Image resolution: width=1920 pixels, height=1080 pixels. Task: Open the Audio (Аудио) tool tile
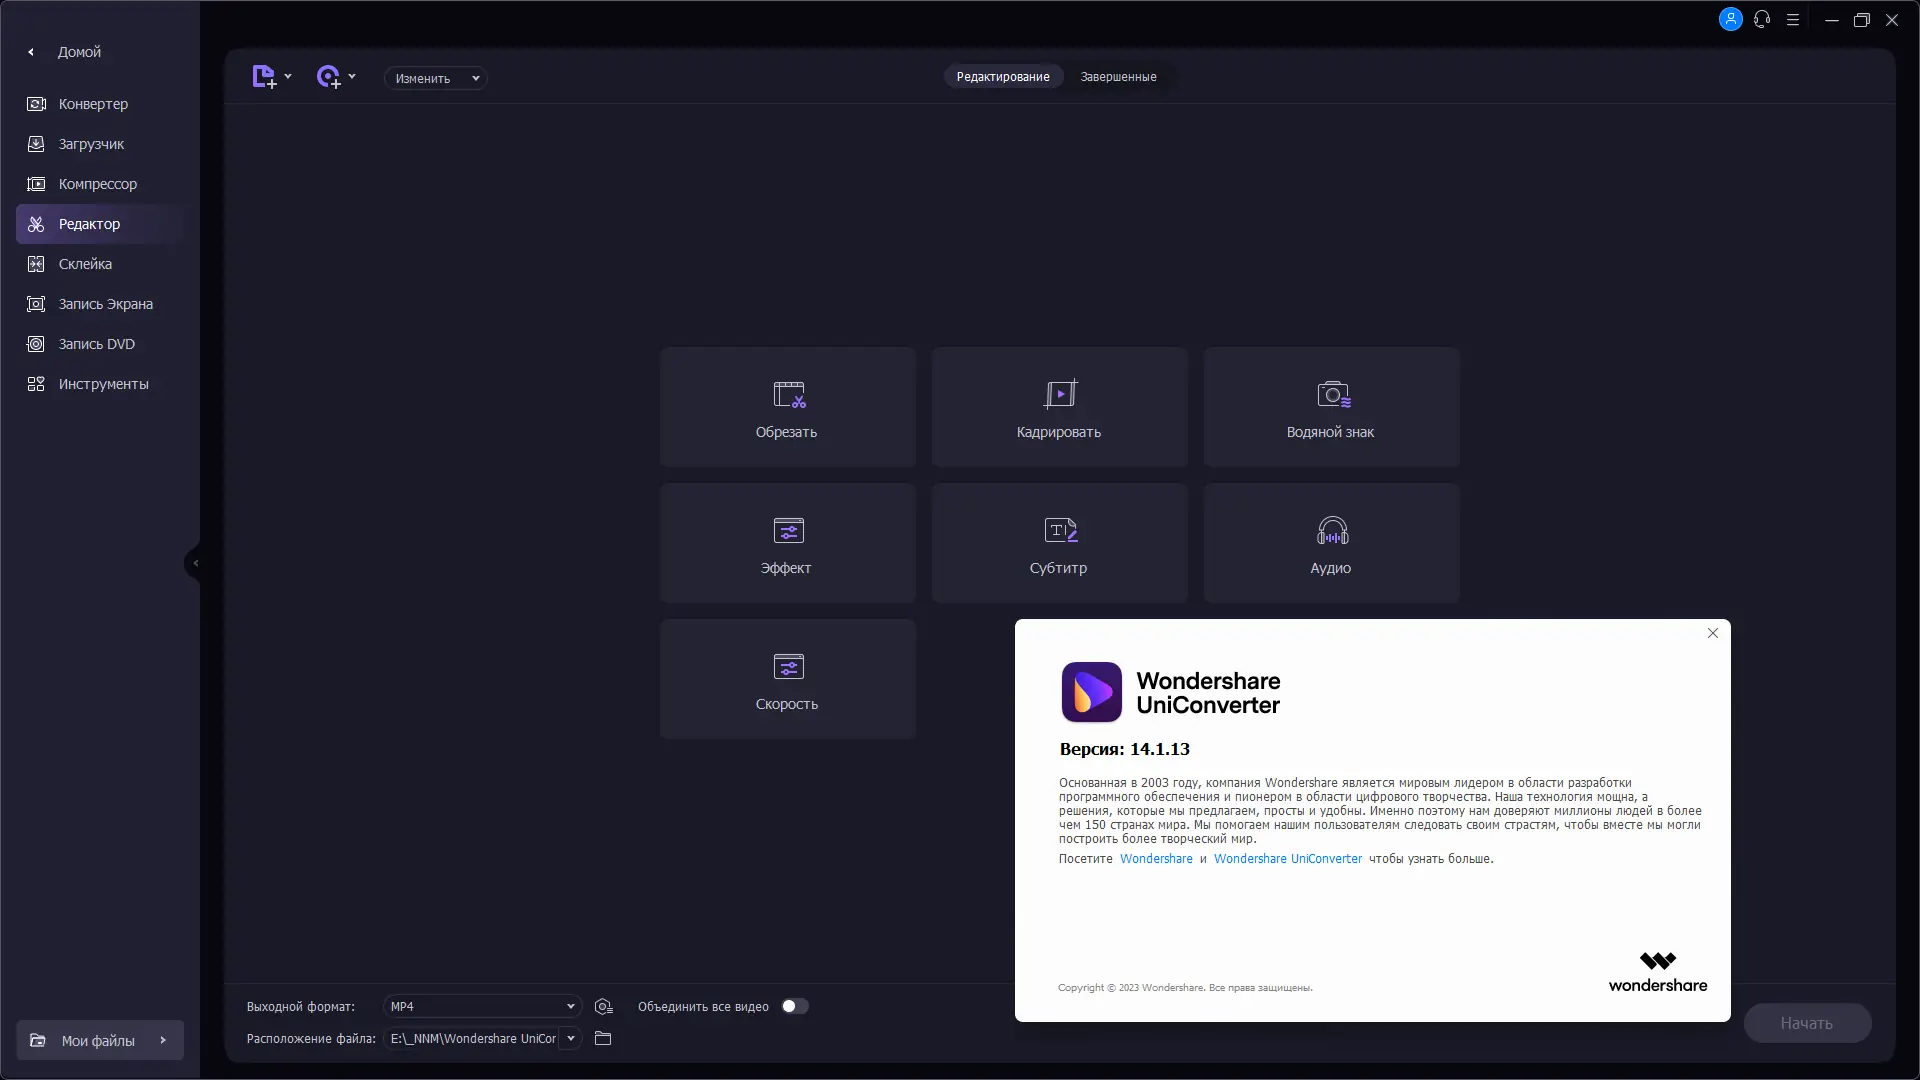pos(1331,543)
